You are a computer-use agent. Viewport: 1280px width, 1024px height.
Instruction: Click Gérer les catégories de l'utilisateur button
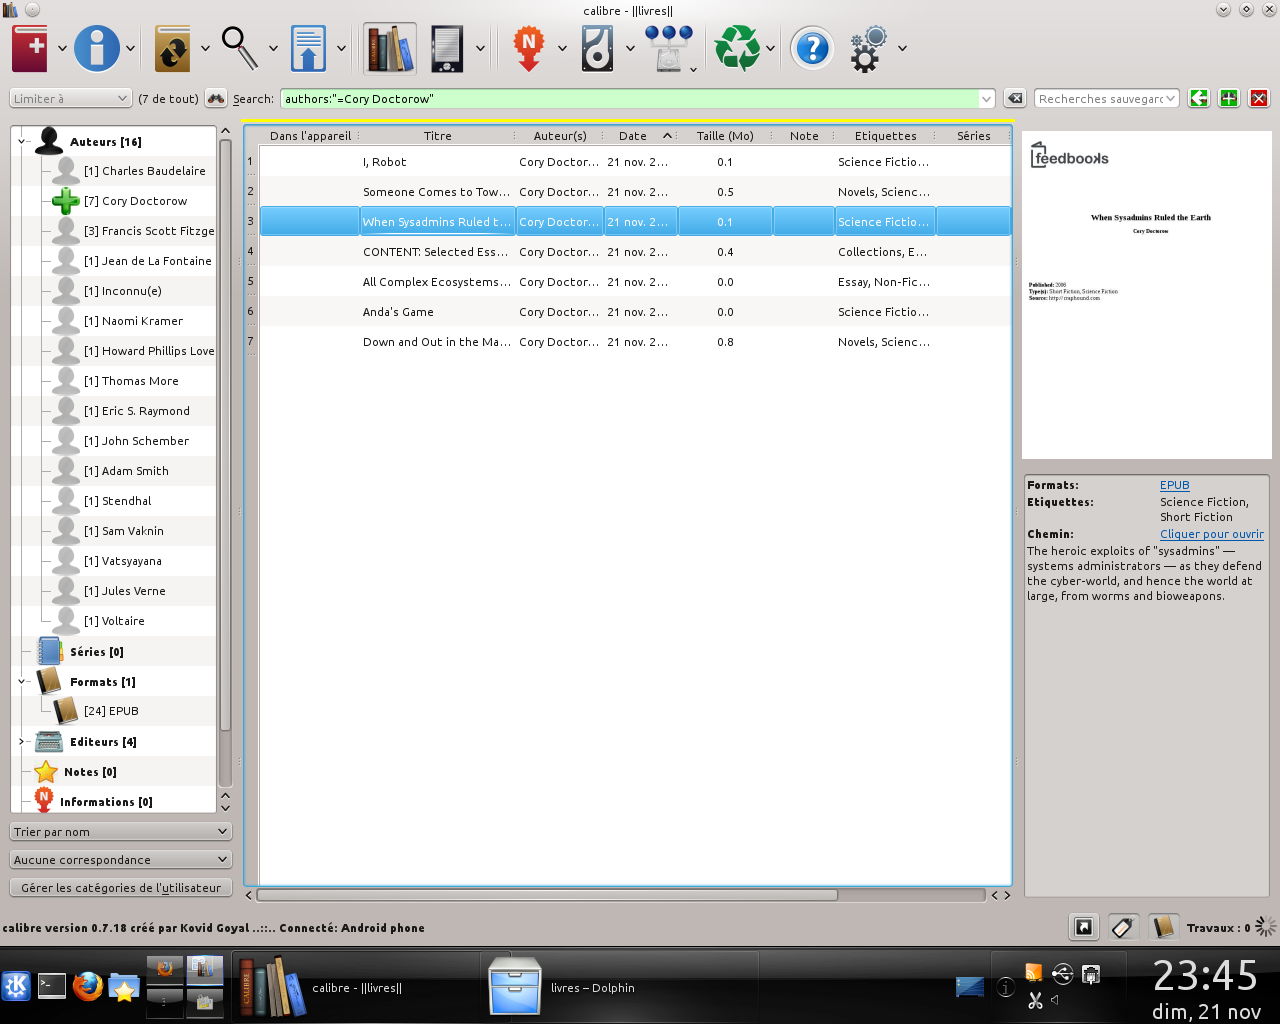pyautogui.click(x=121, y=887)
